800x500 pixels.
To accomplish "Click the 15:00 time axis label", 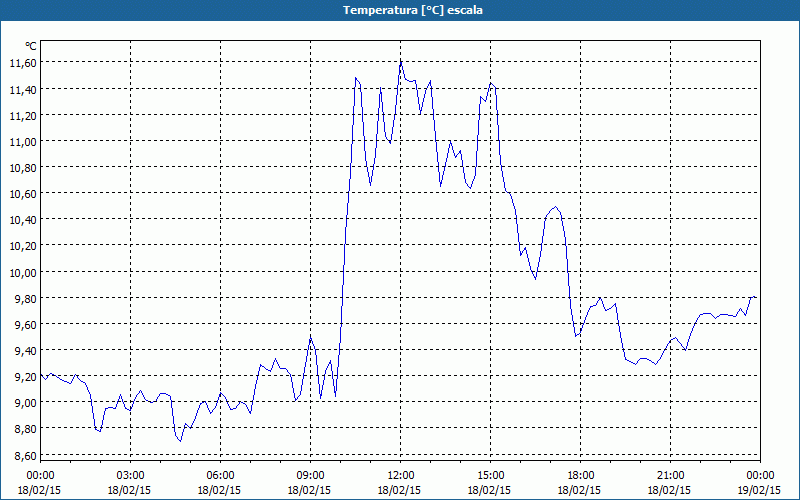I will click(490, 476).
